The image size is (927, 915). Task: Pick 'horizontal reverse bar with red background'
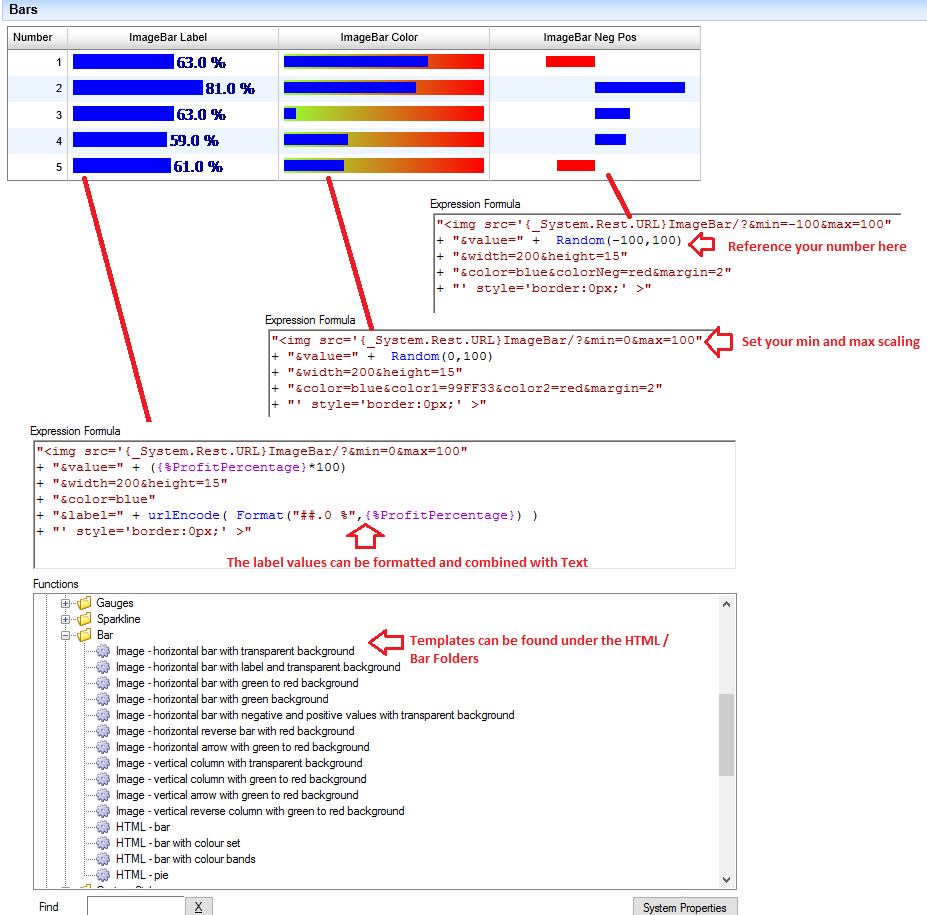click(x=235, y=731)
